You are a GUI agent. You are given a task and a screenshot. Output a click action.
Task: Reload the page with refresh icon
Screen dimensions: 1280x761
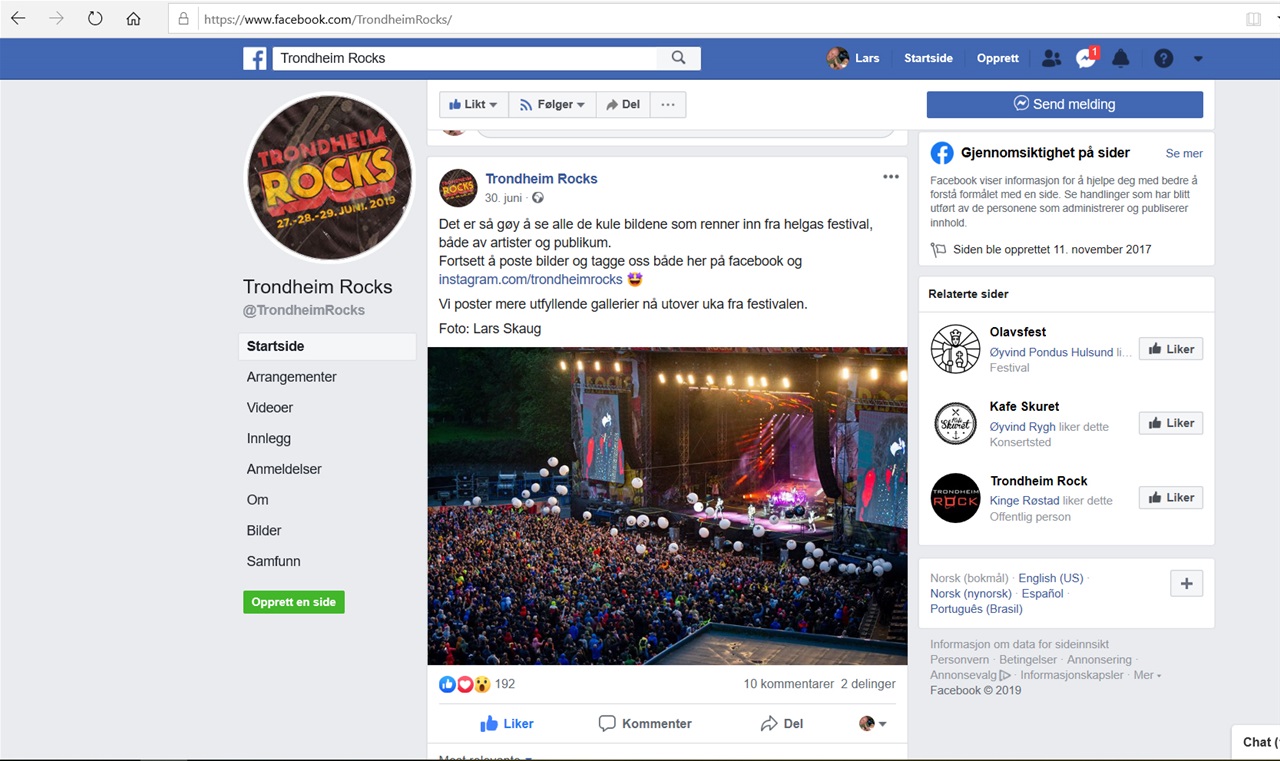click(95, 19)
